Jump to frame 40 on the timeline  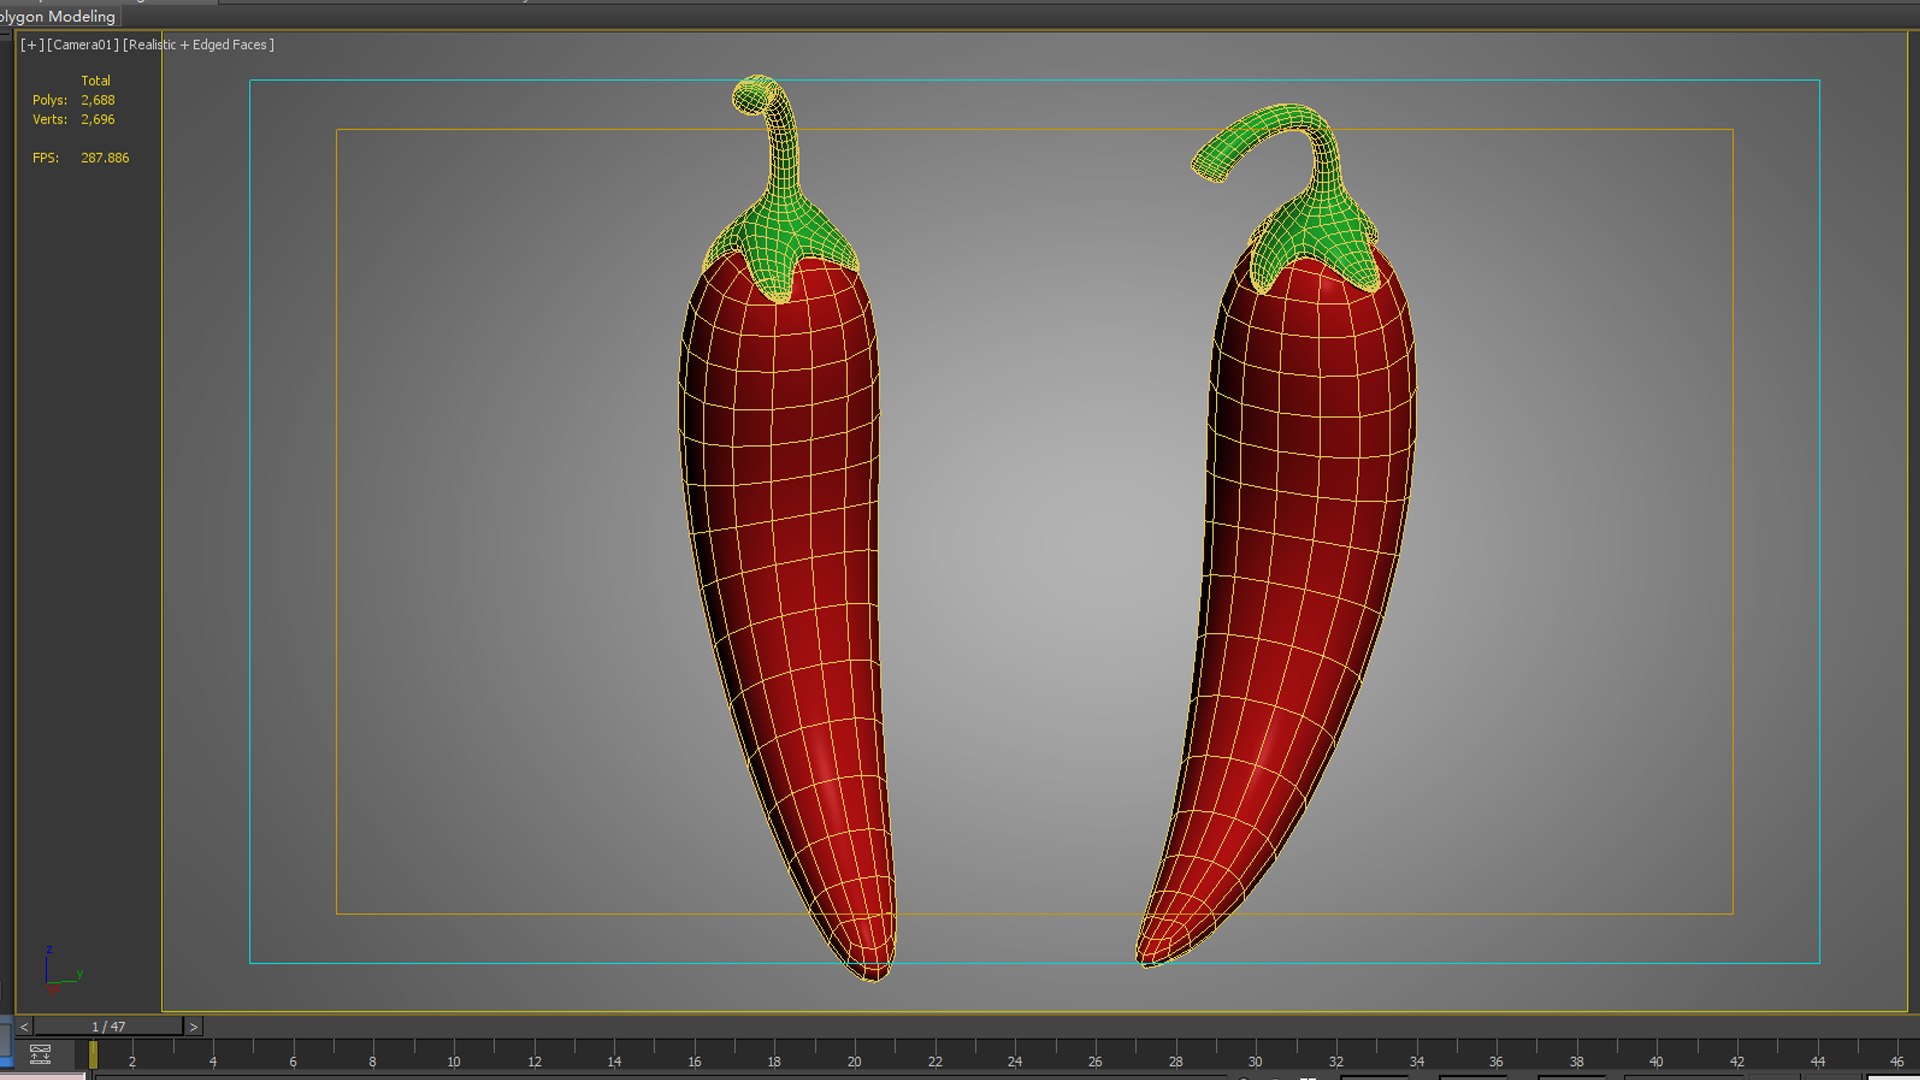1656,1061
